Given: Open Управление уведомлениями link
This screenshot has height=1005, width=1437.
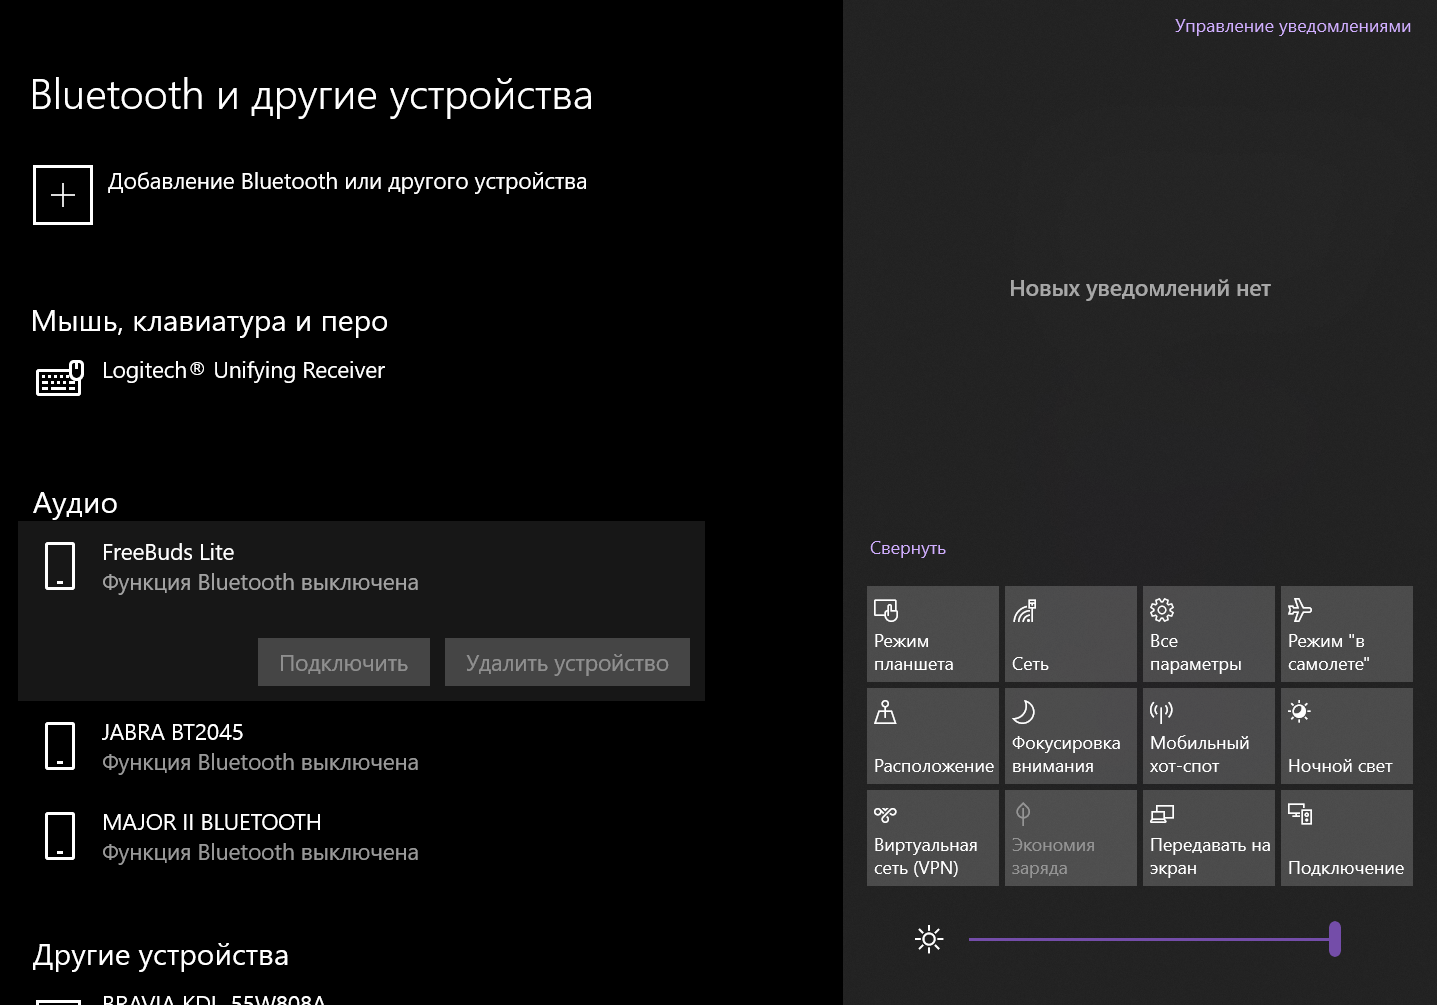Looking at the screenshot, I should [1293, 26].
